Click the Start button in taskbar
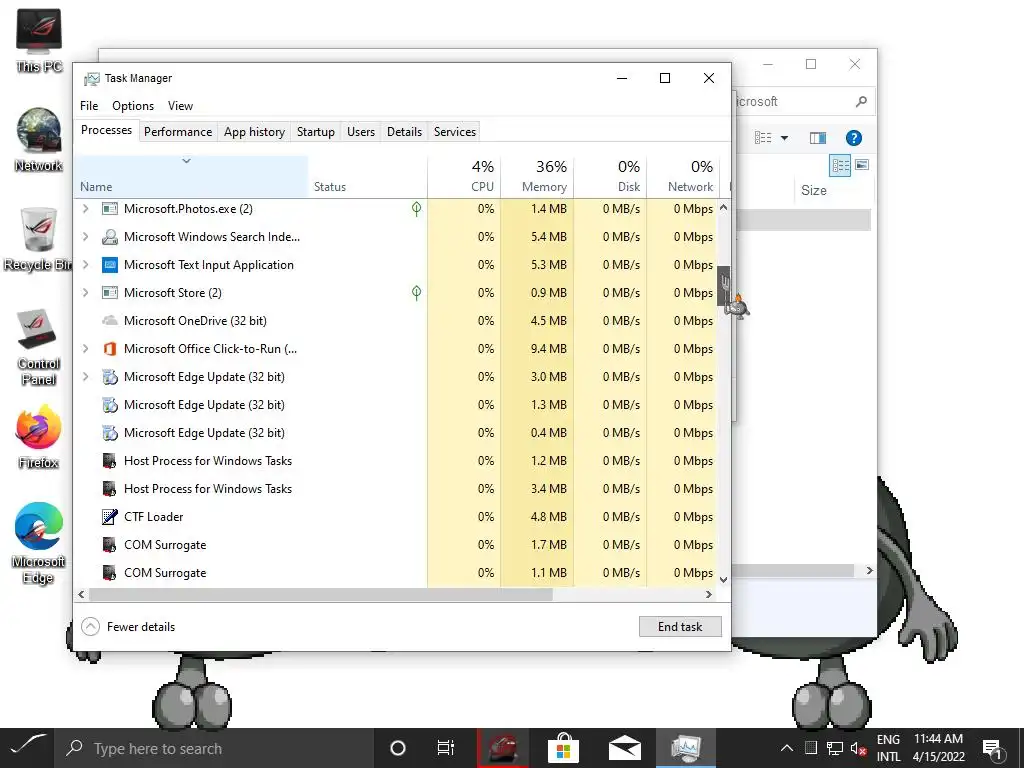This screenshot has height=768, width=1024. click(x=27, y=748)
